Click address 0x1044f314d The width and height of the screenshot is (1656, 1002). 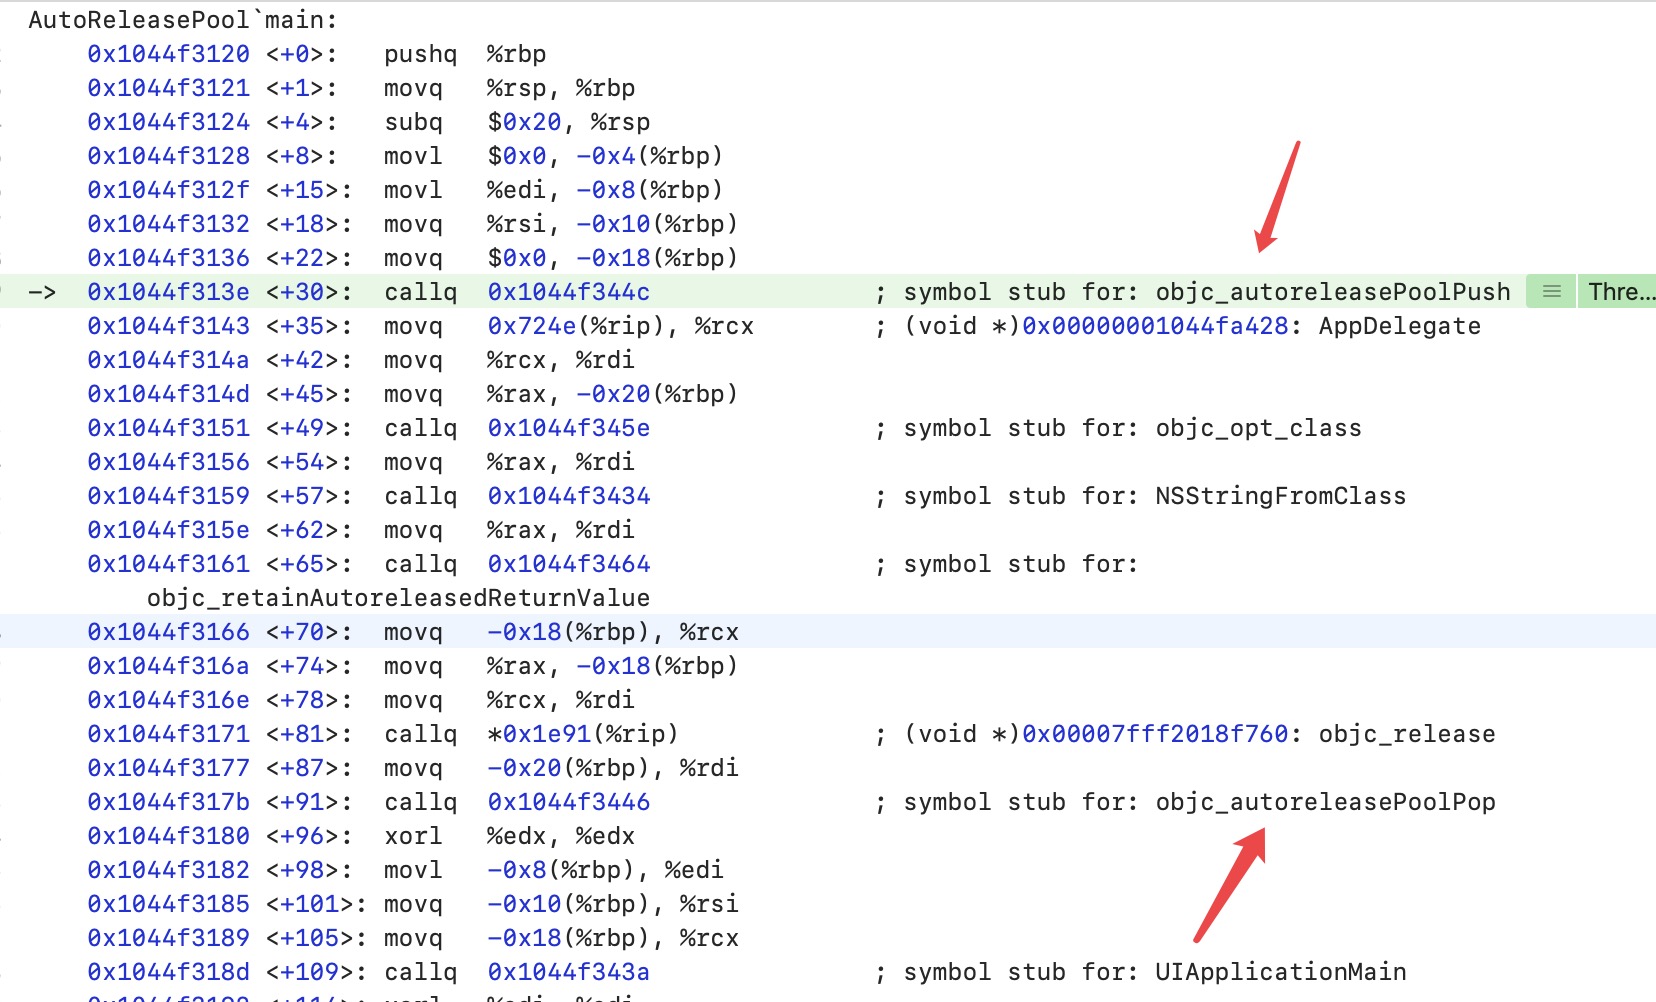pyautogui.click(x=168, y=394)
